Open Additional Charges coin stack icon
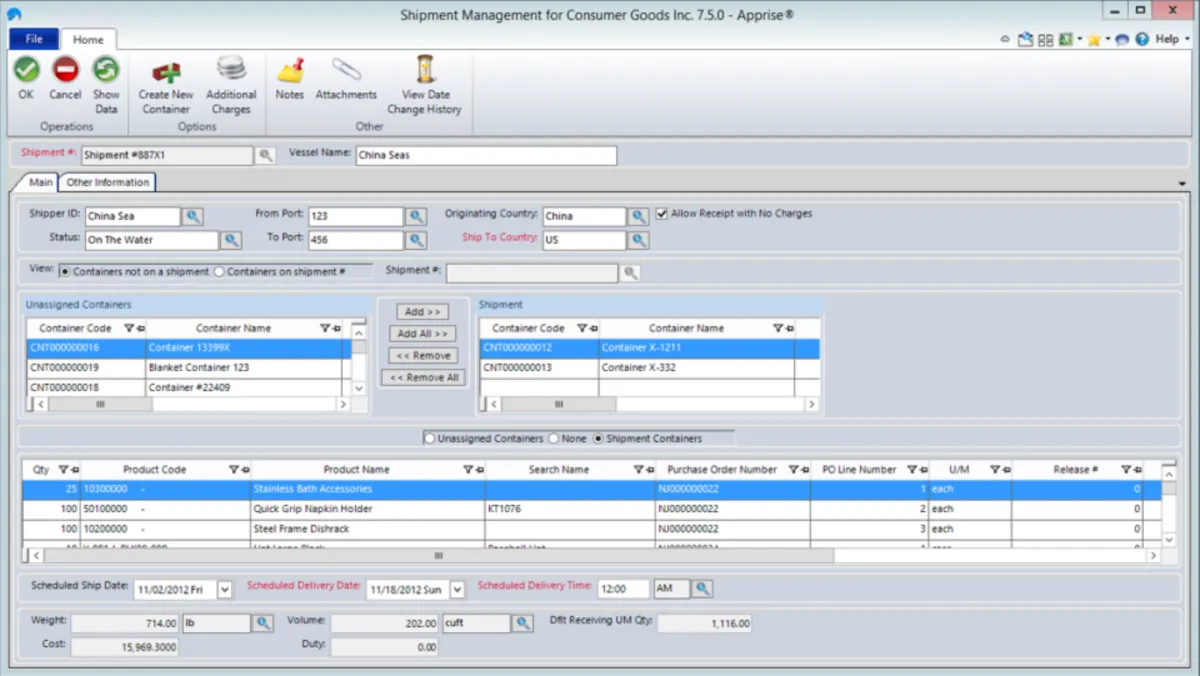This screenshot has height=676, width=1200. point(231,69)
